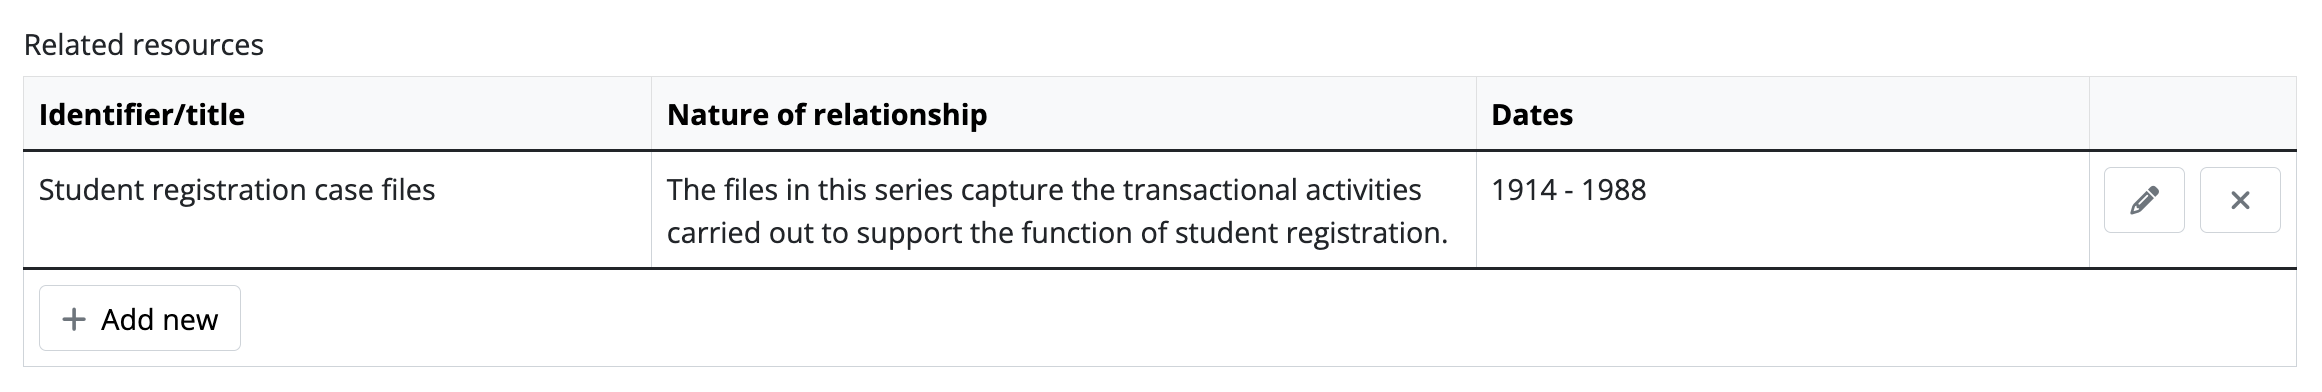Click the Related resources section label

[x=144, y=45]
